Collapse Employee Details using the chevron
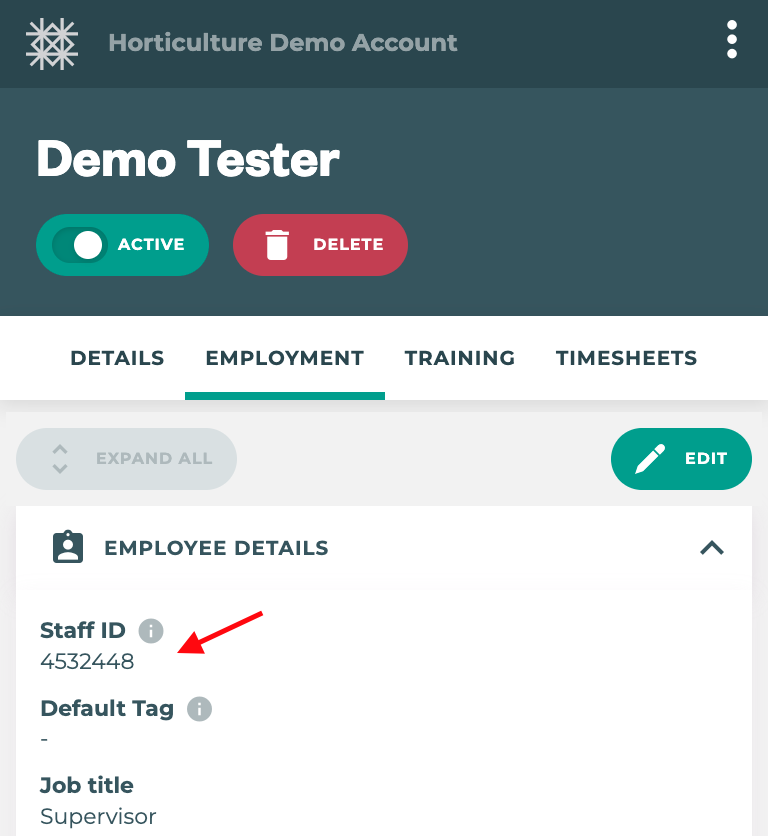The height and width of the screenshot is (836, 768). point(711,548)
